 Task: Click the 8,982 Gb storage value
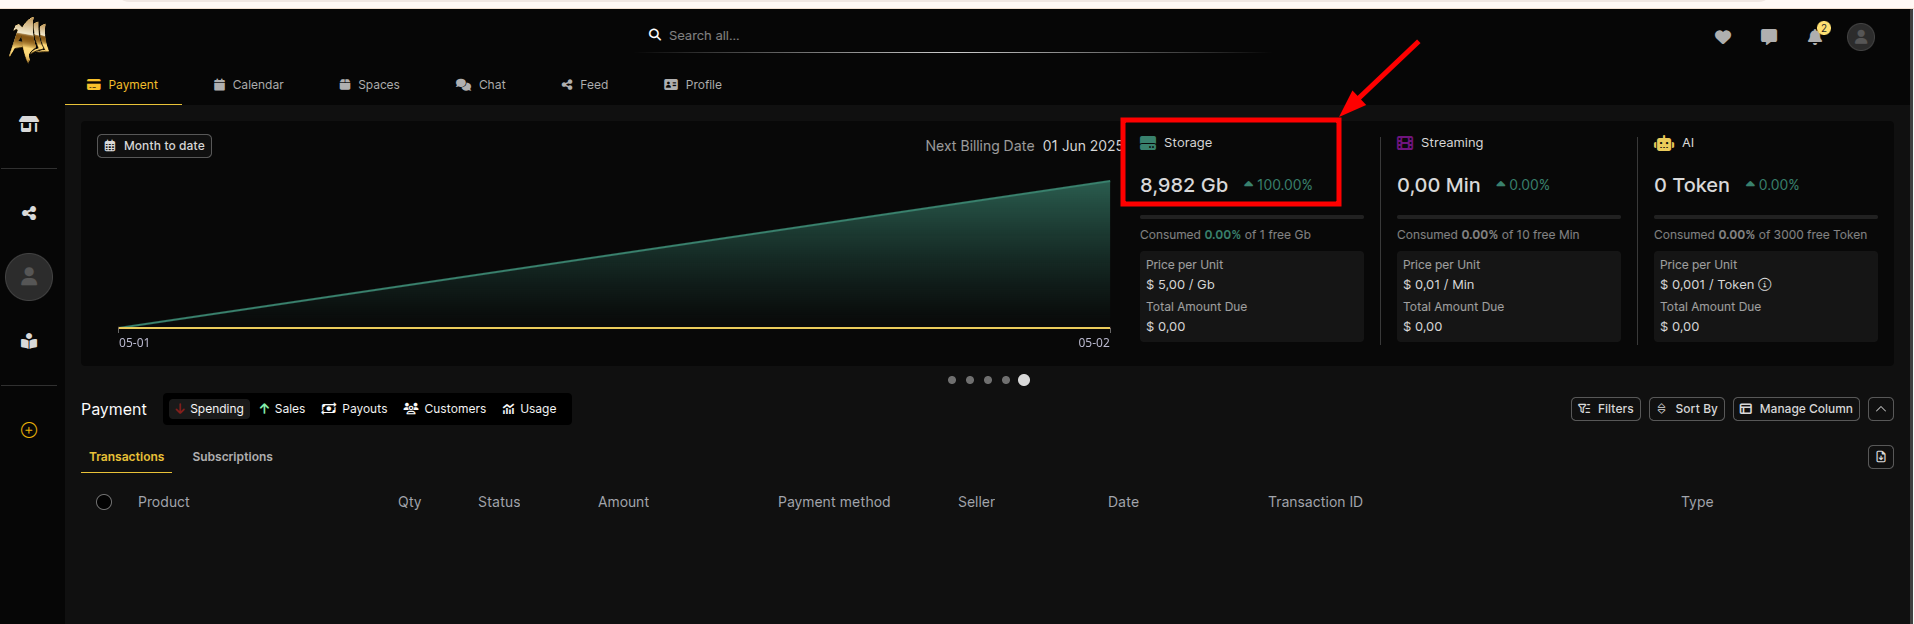[1184, 185]
